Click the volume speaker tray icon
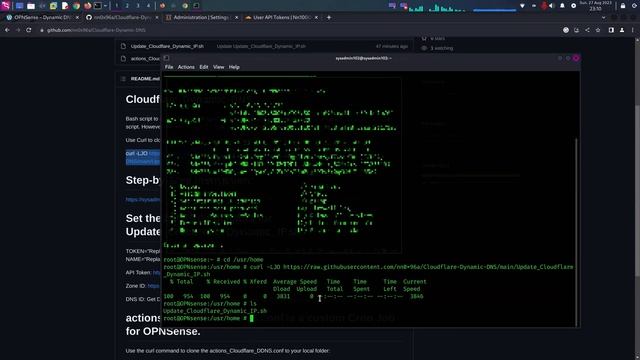640x360 pixels. (x=551, y=6)
